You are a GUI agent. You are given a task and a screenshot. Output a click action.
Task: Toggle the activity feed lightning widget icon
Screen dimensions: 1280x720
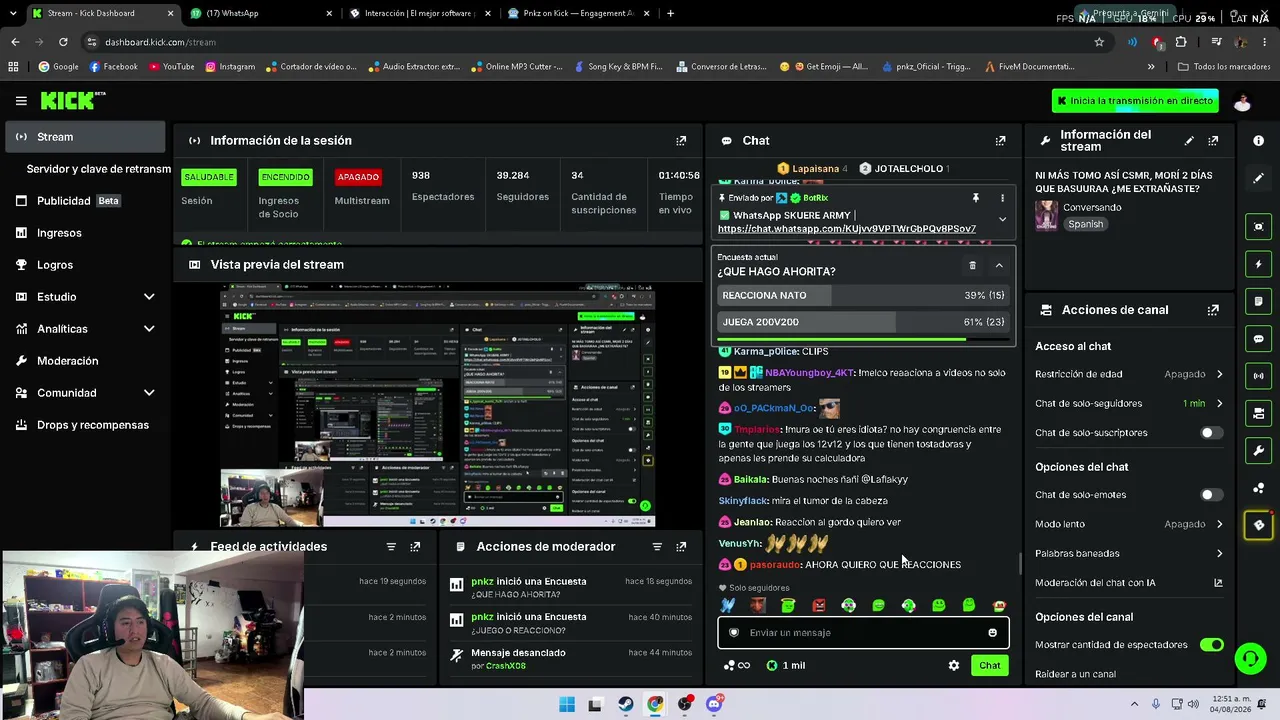(1258, 264)
